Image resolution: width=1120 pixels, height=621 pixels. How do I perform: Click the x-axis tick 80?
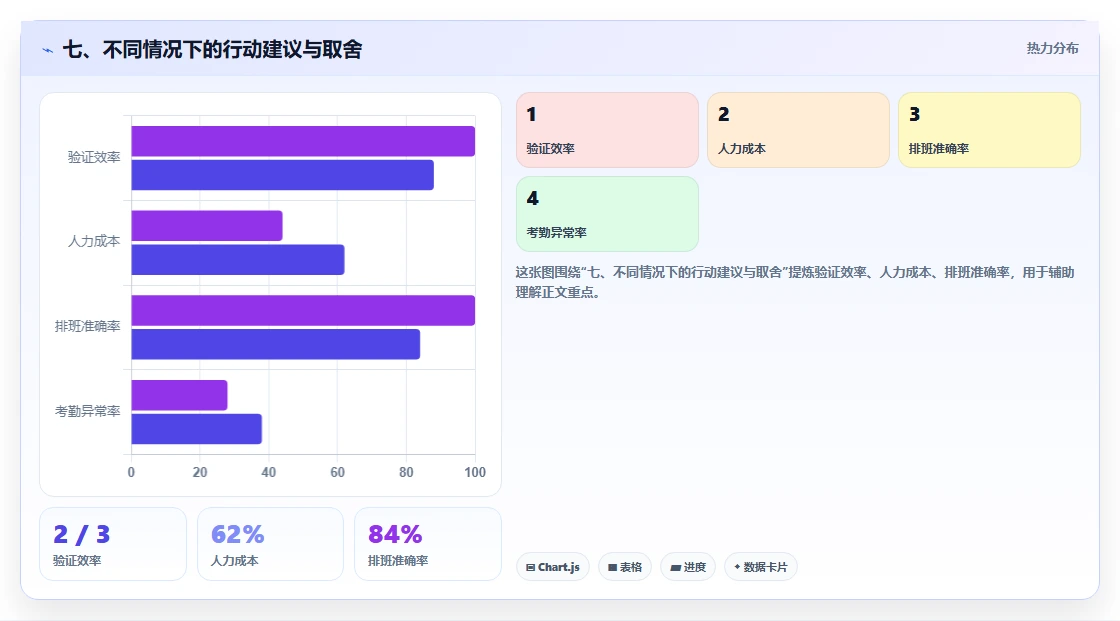click(406, 472)
